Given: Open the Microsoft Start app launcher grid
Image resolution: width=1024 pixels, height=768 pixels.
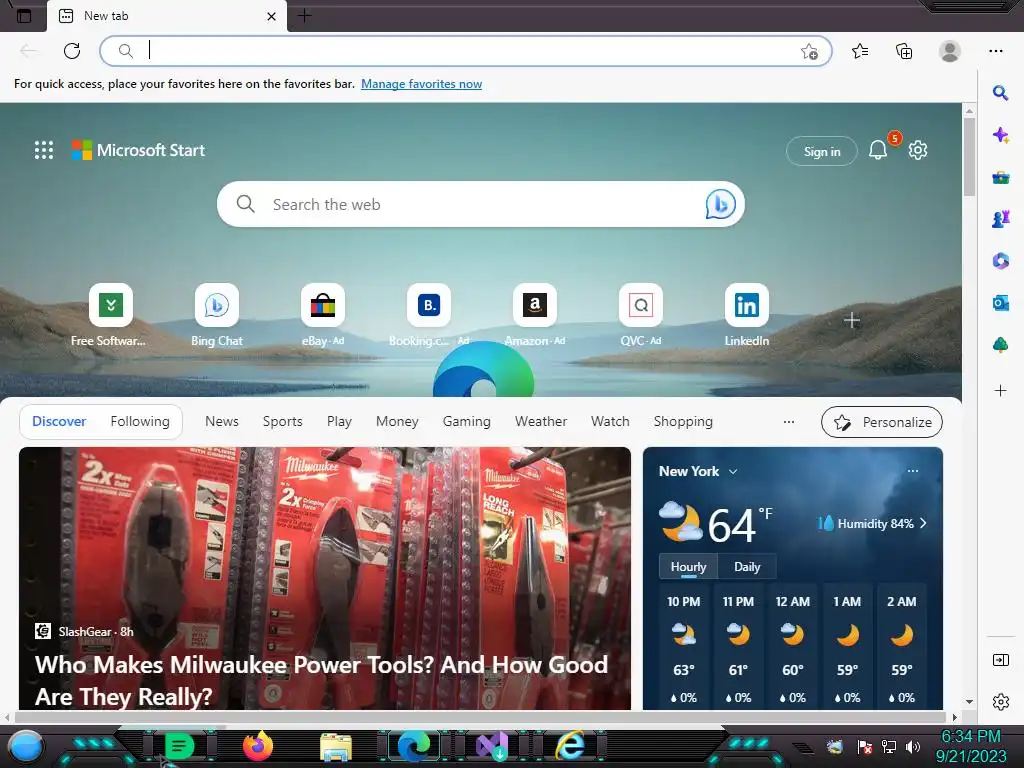Looking at the screenshot, I should point(44,150).
